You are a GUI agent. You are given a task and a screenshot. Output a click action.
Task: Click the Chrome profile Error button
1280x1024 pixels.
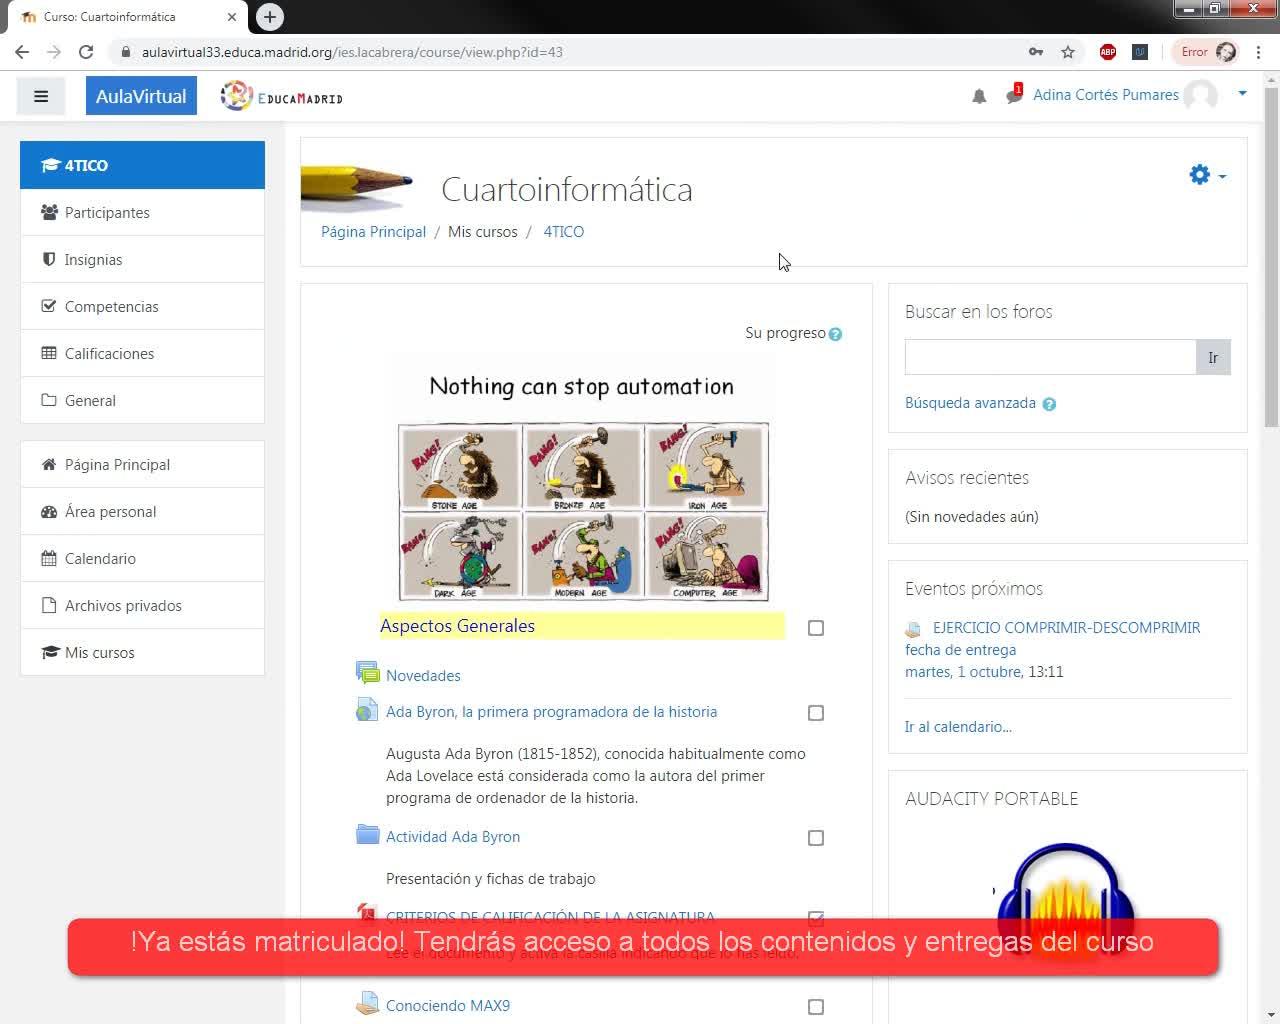point(1207,52)
